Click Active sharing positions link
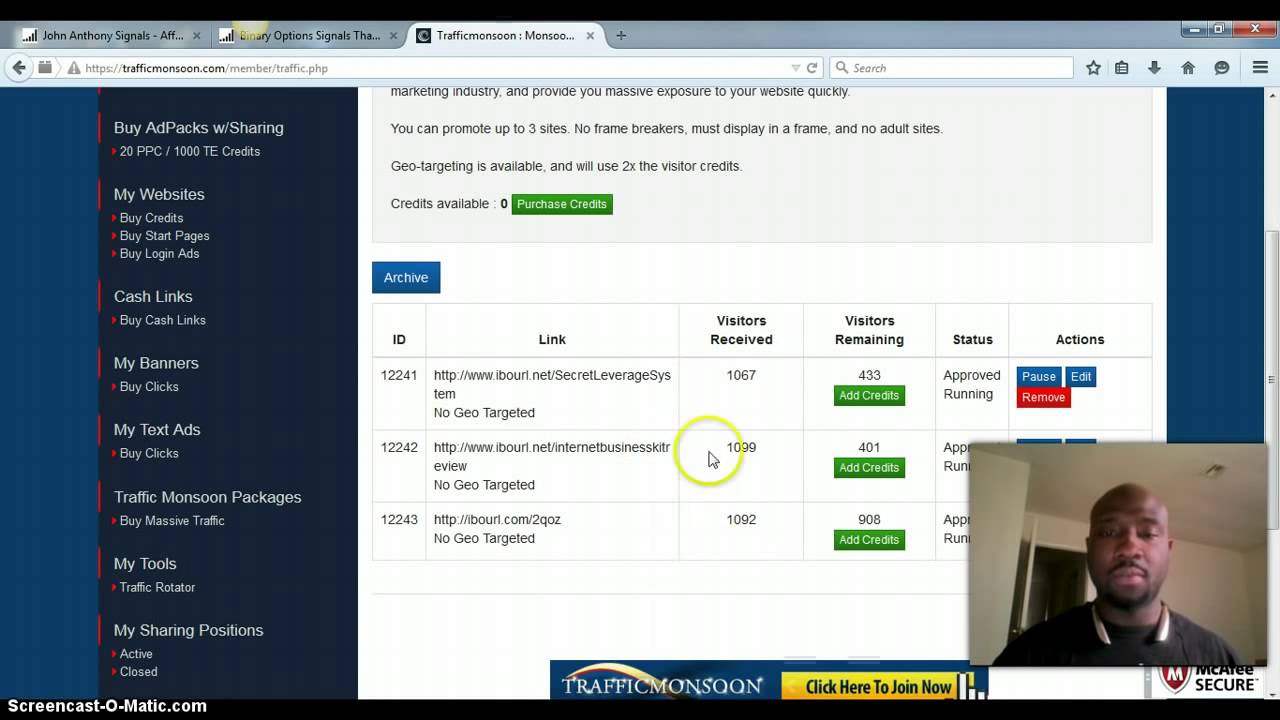 pos(136,654)
